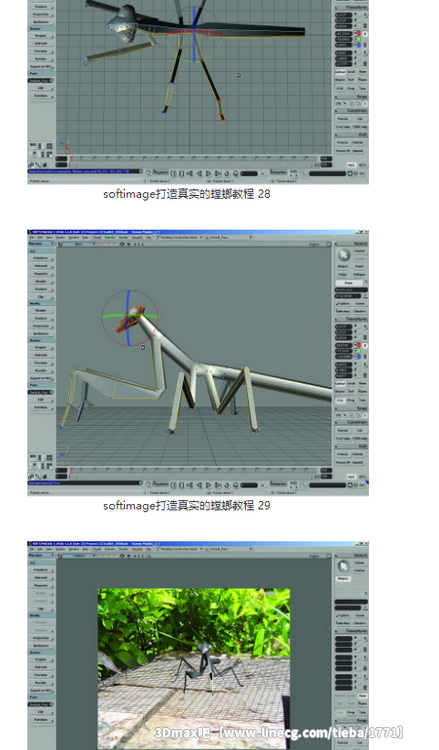Click the camera icon in figure 29 viewport header
Image resolution: width=439 pixels, height=750 pixels.
pos(123,244)
